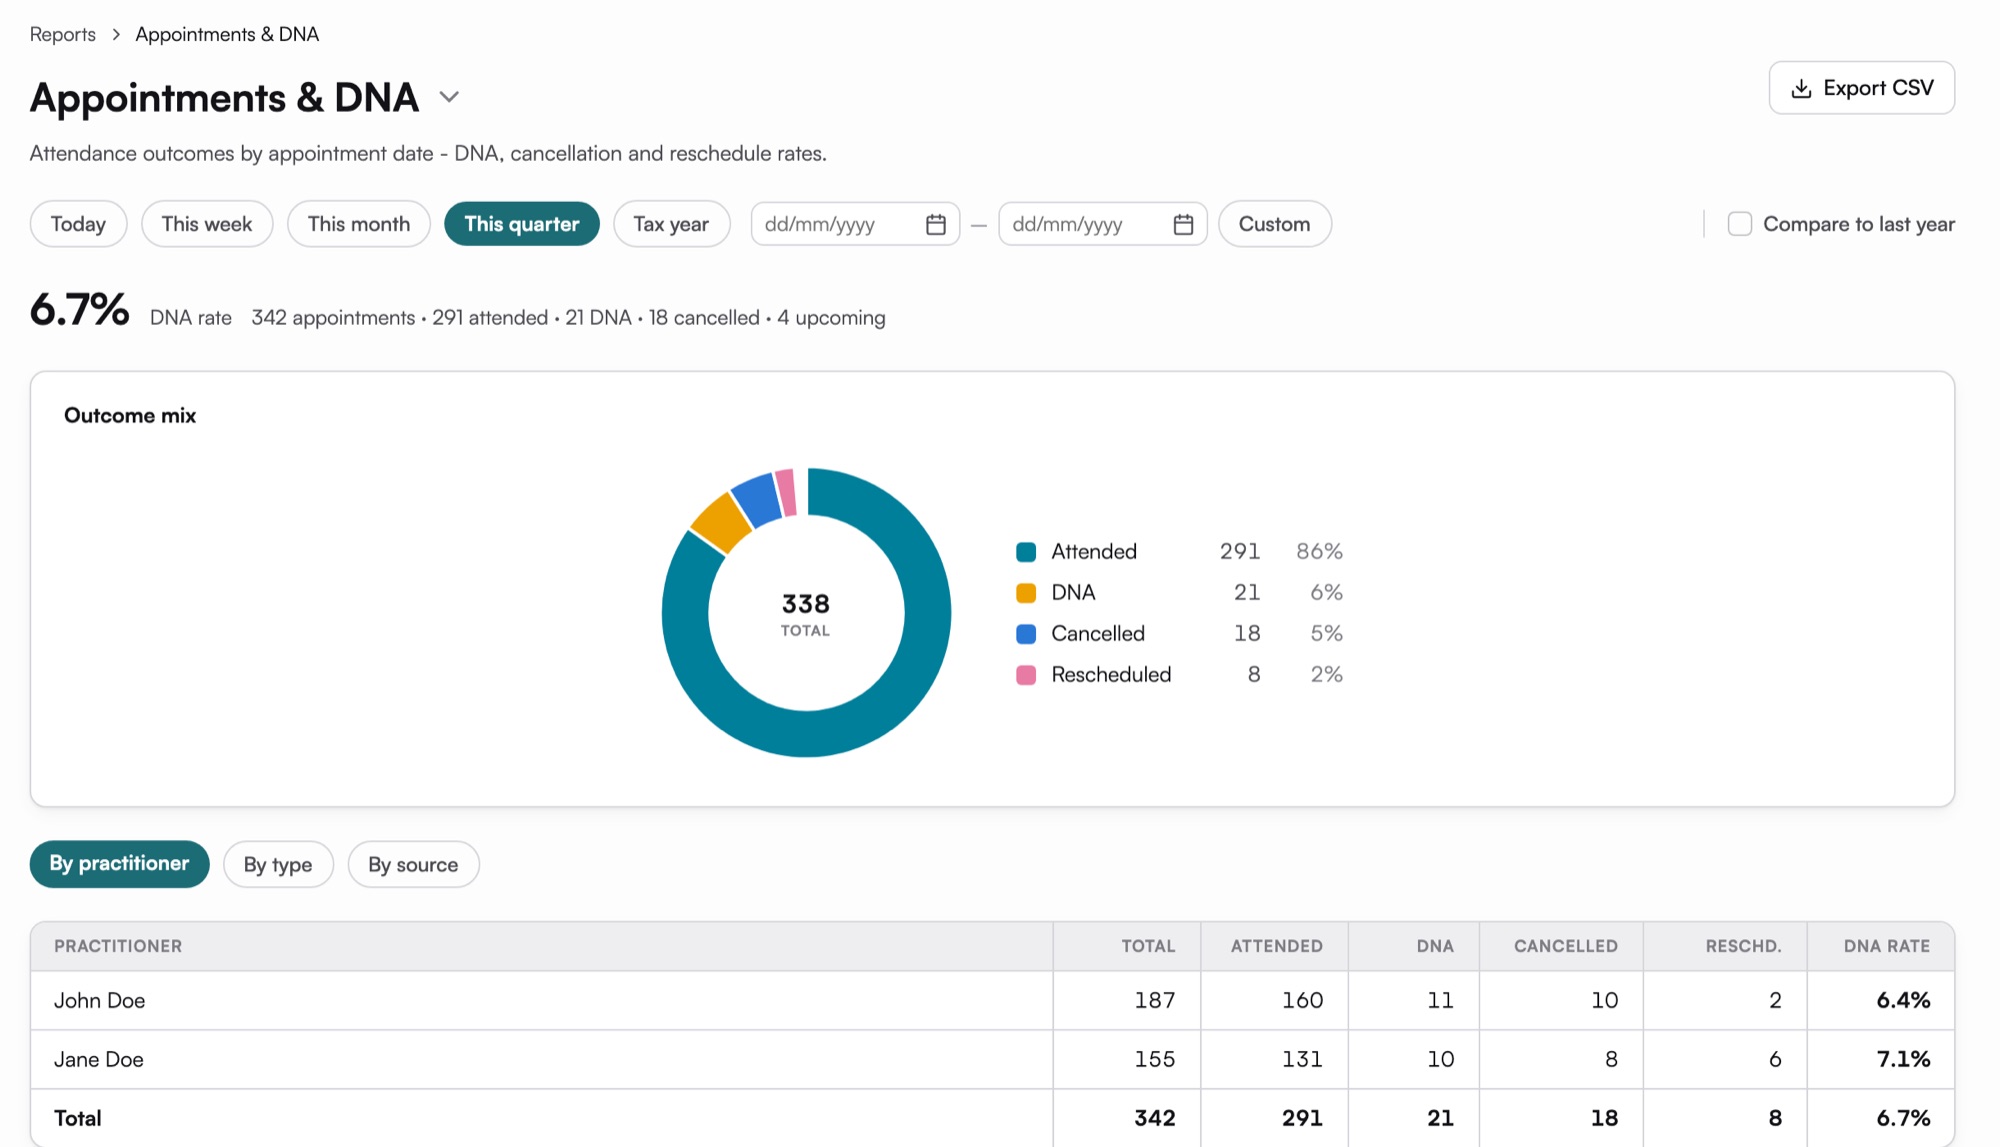Focus the end date input field
This screenshot has width=2000, height=1147.
pos(1103,224)
